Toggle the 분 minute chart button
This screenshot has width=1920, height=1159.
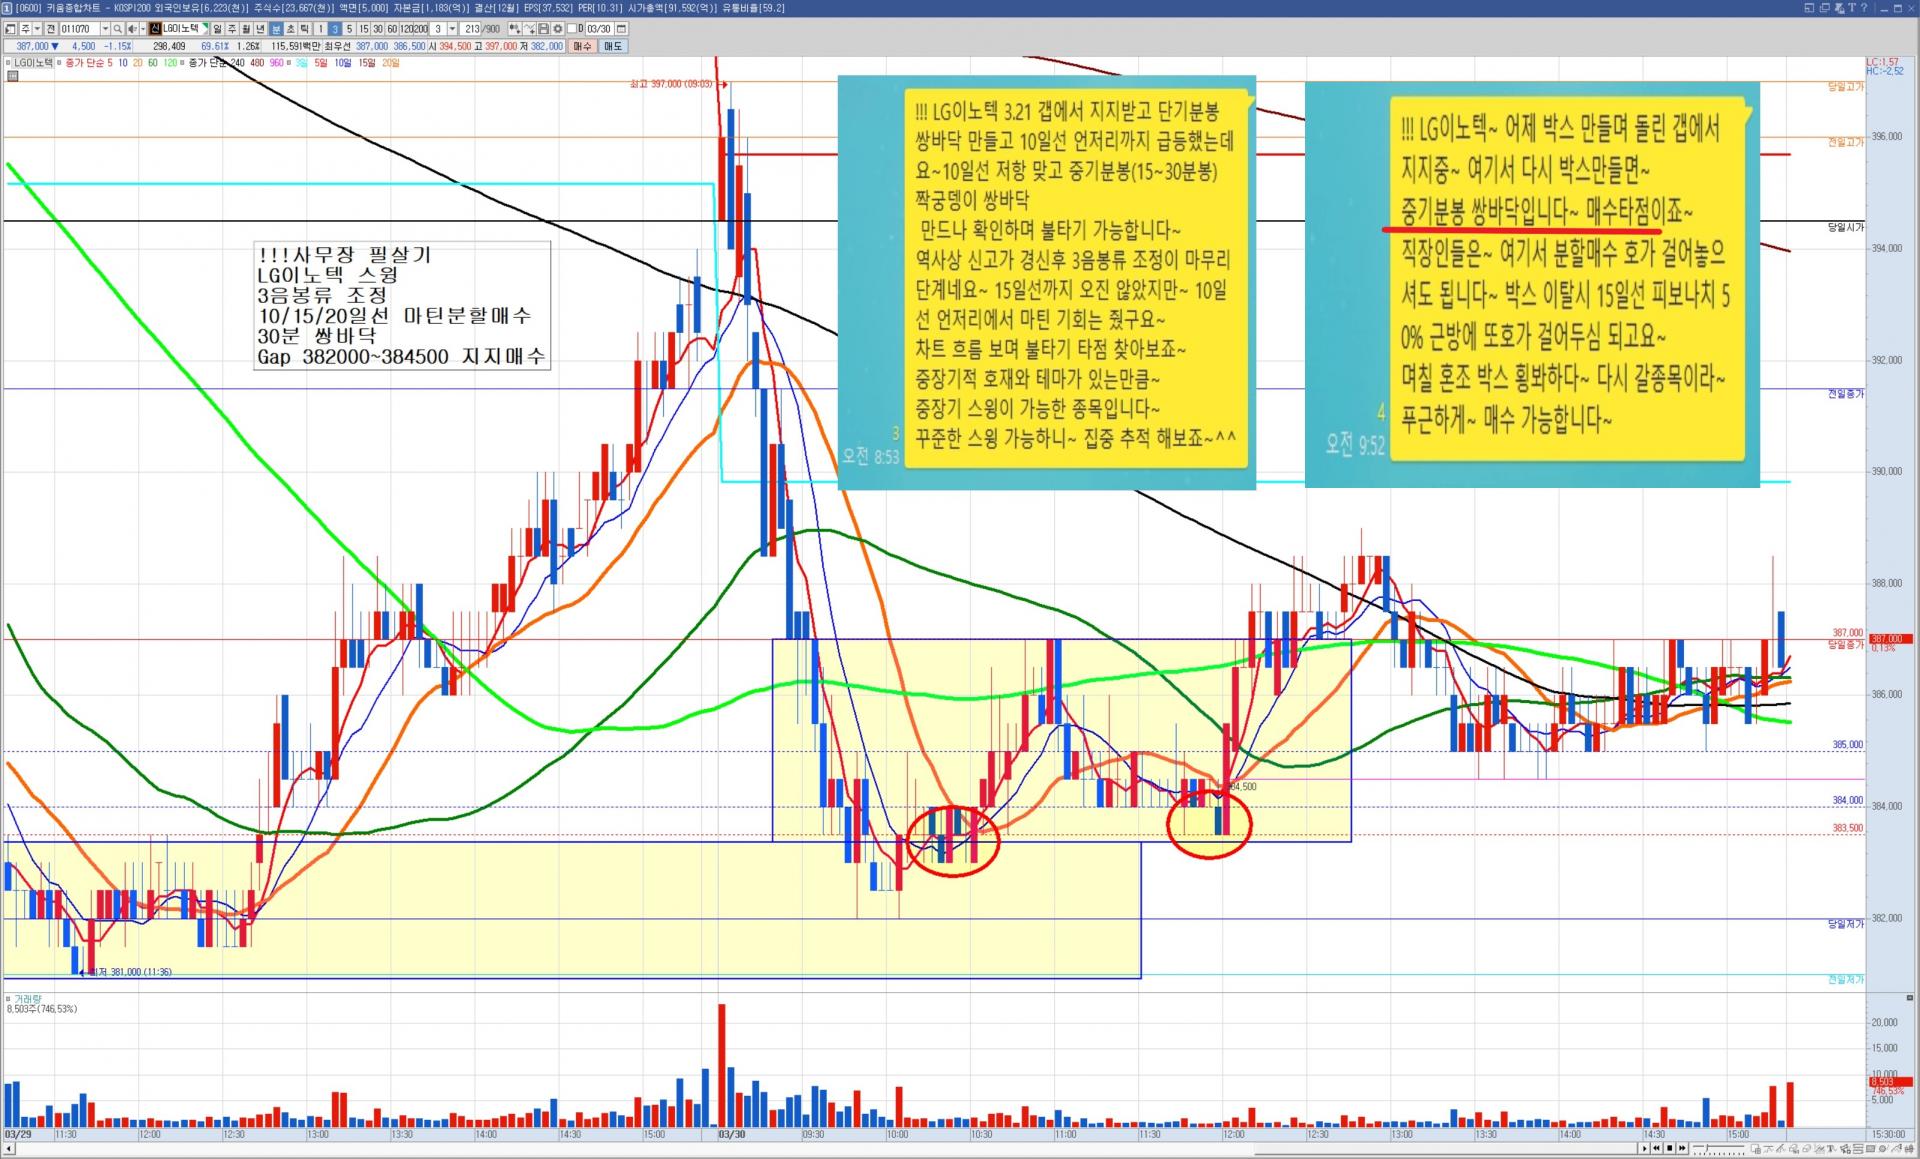[276, 29]
